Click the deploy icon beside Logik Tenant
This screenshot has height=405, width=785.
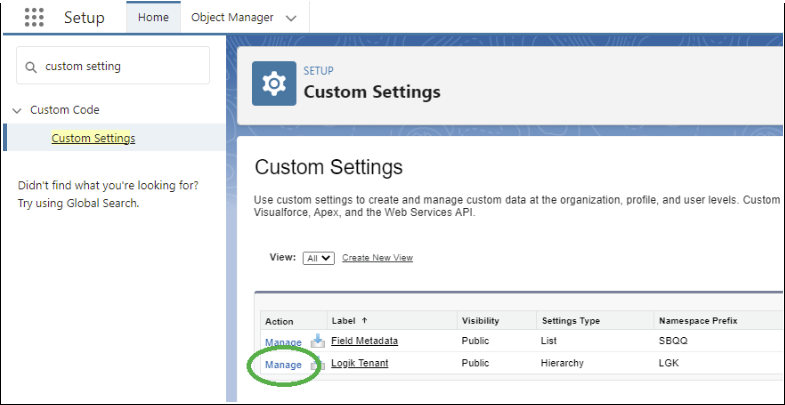[318, 364]
